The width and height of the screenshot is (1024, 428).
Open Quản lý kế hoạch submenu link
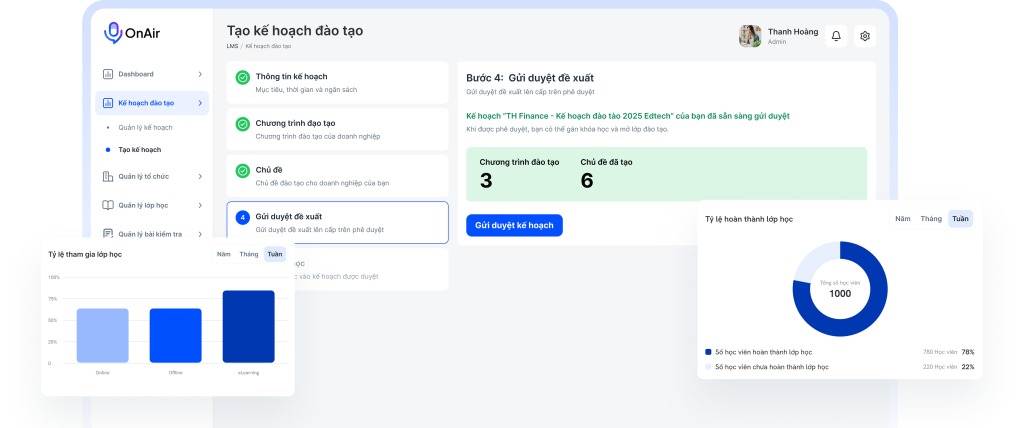(x=145, y=128)
